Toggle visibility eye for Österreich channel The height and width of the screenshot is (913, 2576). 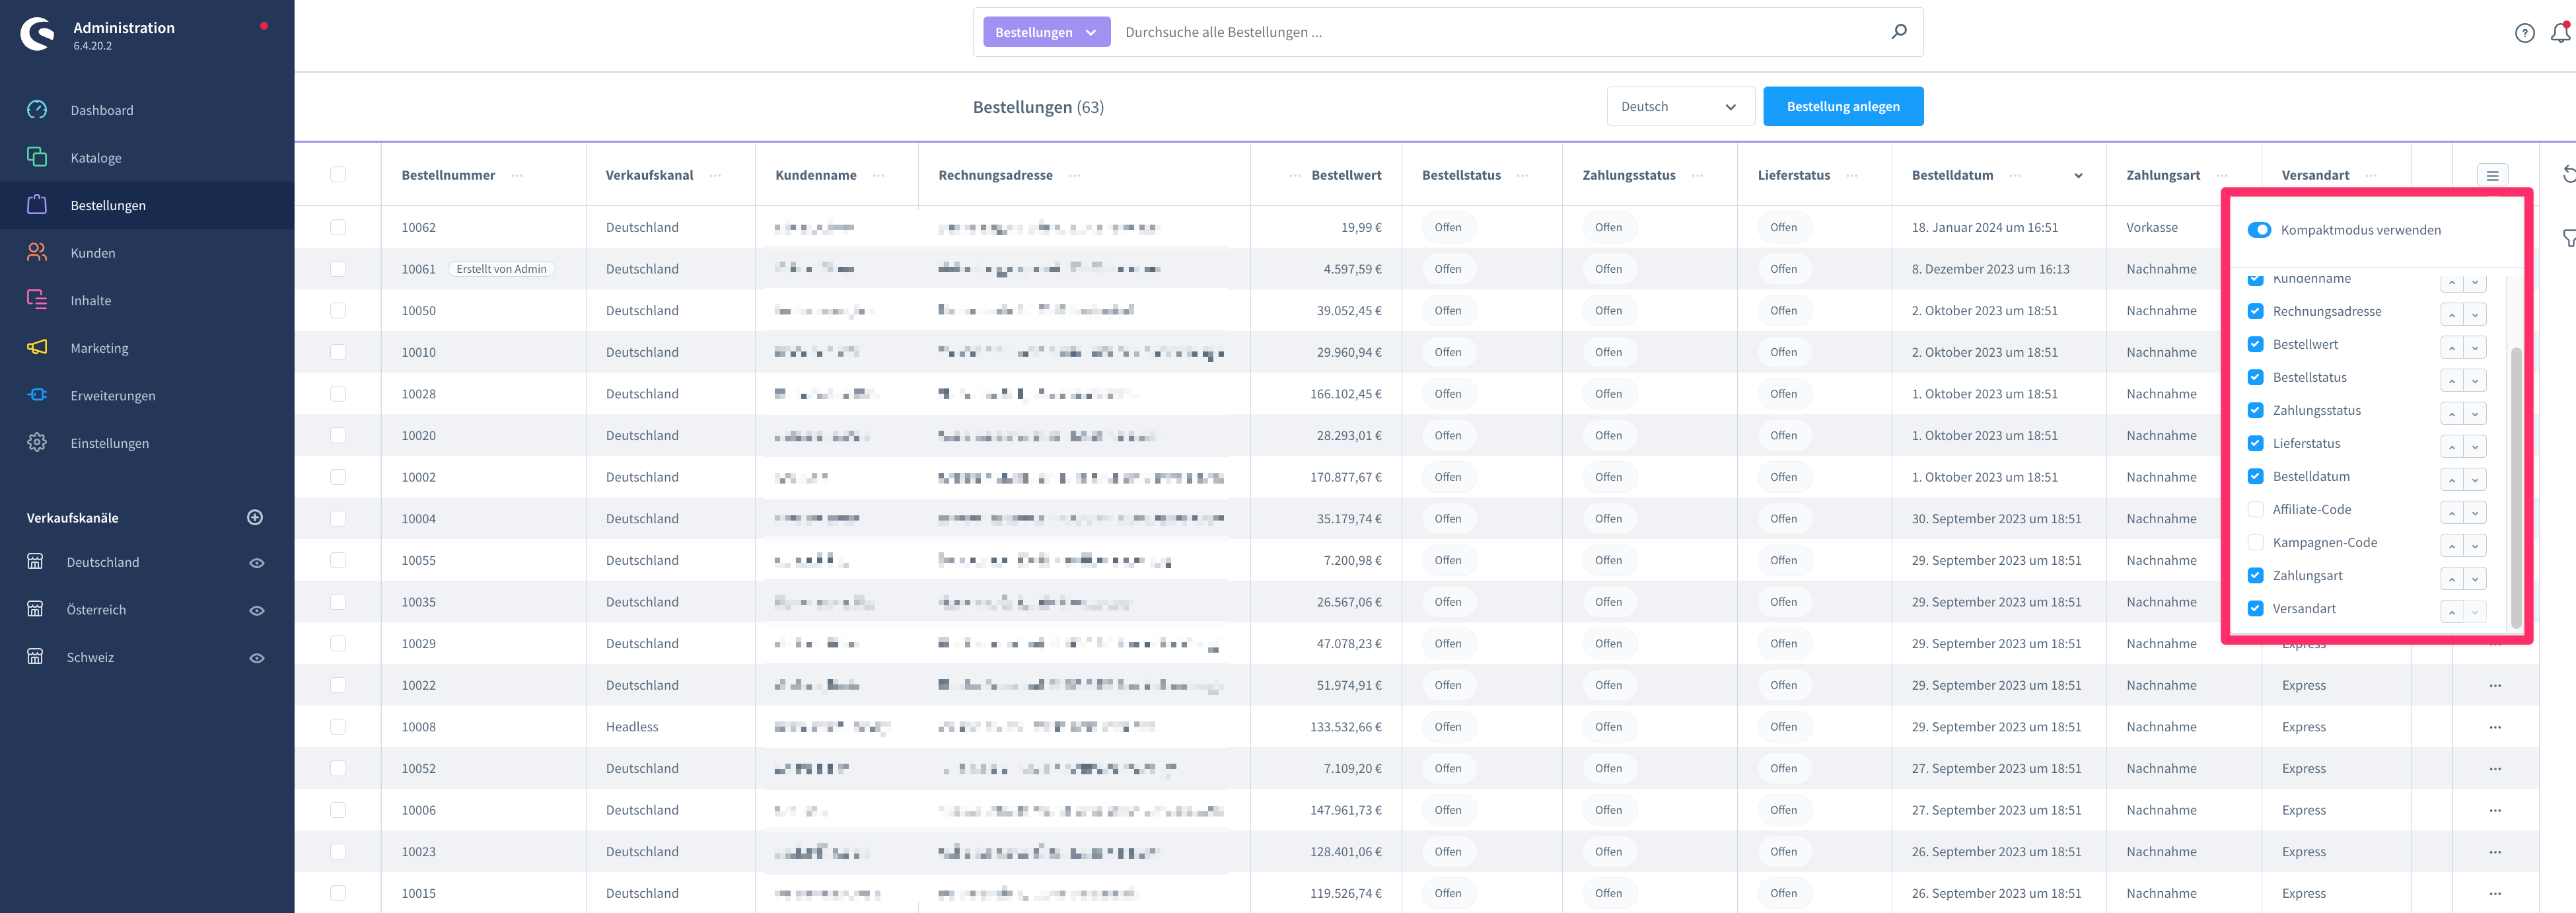[257, 610]
